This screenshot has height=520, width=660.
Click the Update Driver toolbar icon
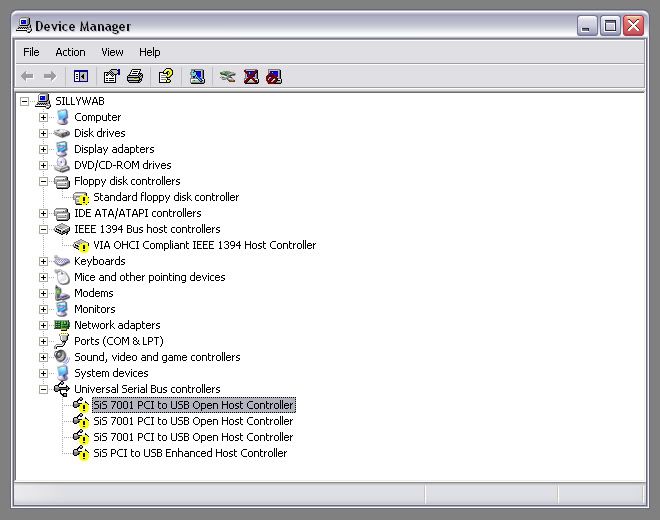228,76
